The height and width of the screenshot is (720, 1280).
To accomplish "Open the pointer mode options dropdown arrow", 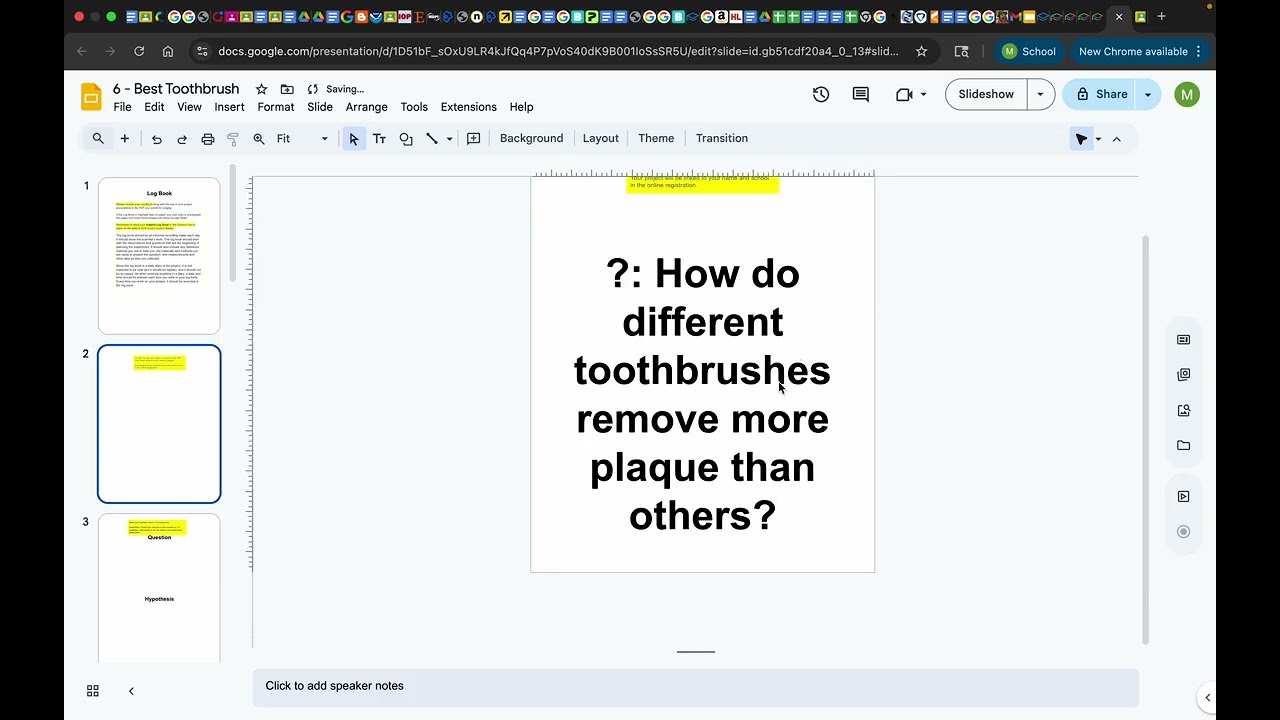I will click(1098, 139).
